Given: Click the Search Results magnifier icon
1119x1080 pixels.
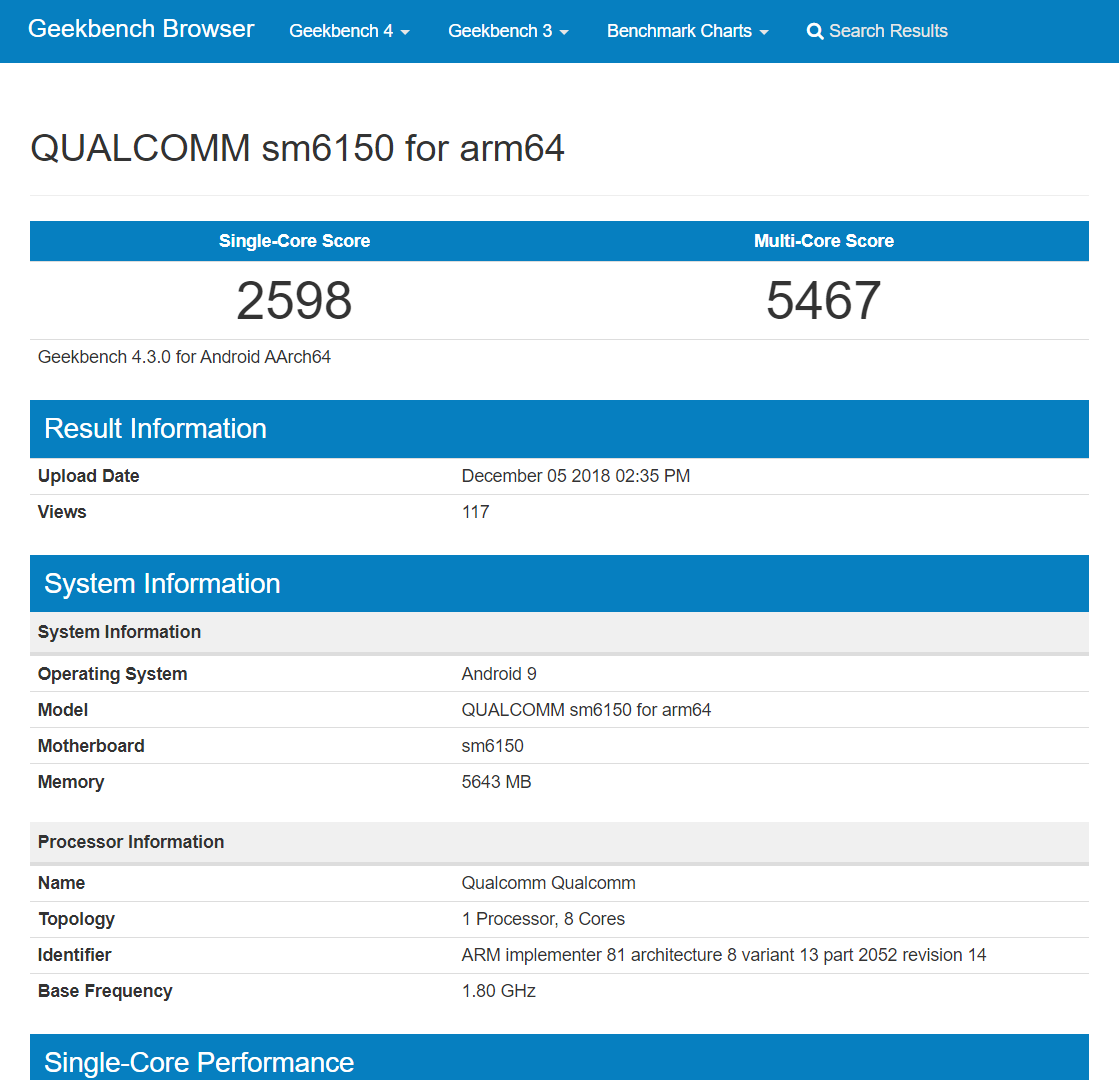Looking at the screenshot, I should [814, 31].
